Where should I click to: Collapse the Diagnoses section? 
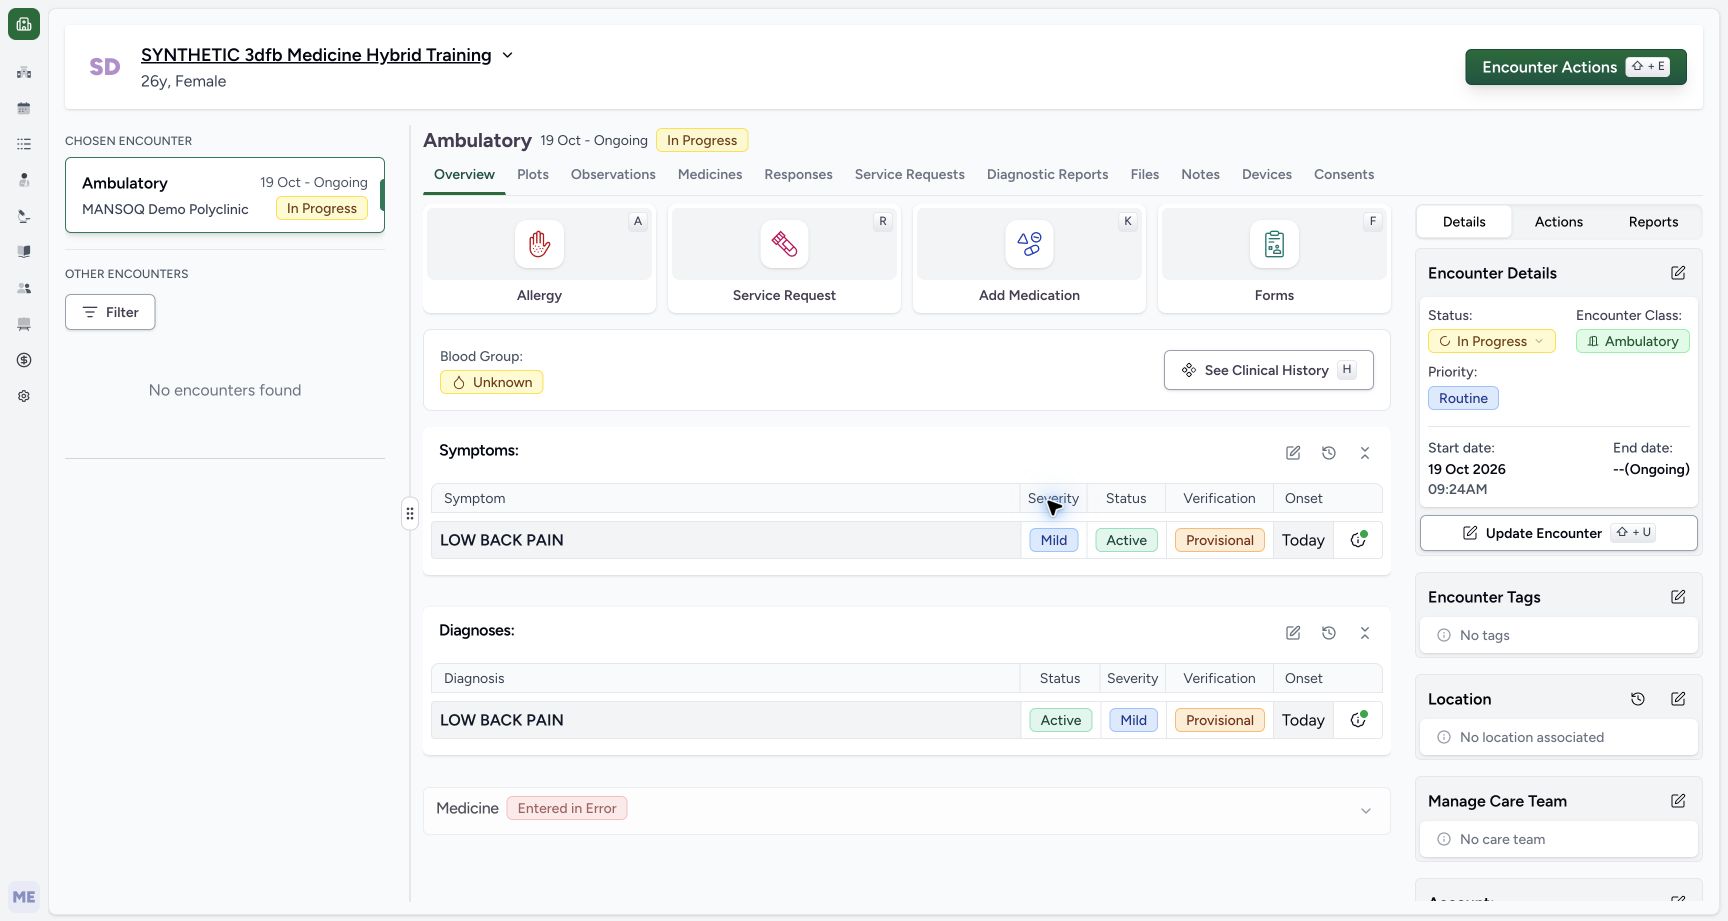[x=1365, y=633]
